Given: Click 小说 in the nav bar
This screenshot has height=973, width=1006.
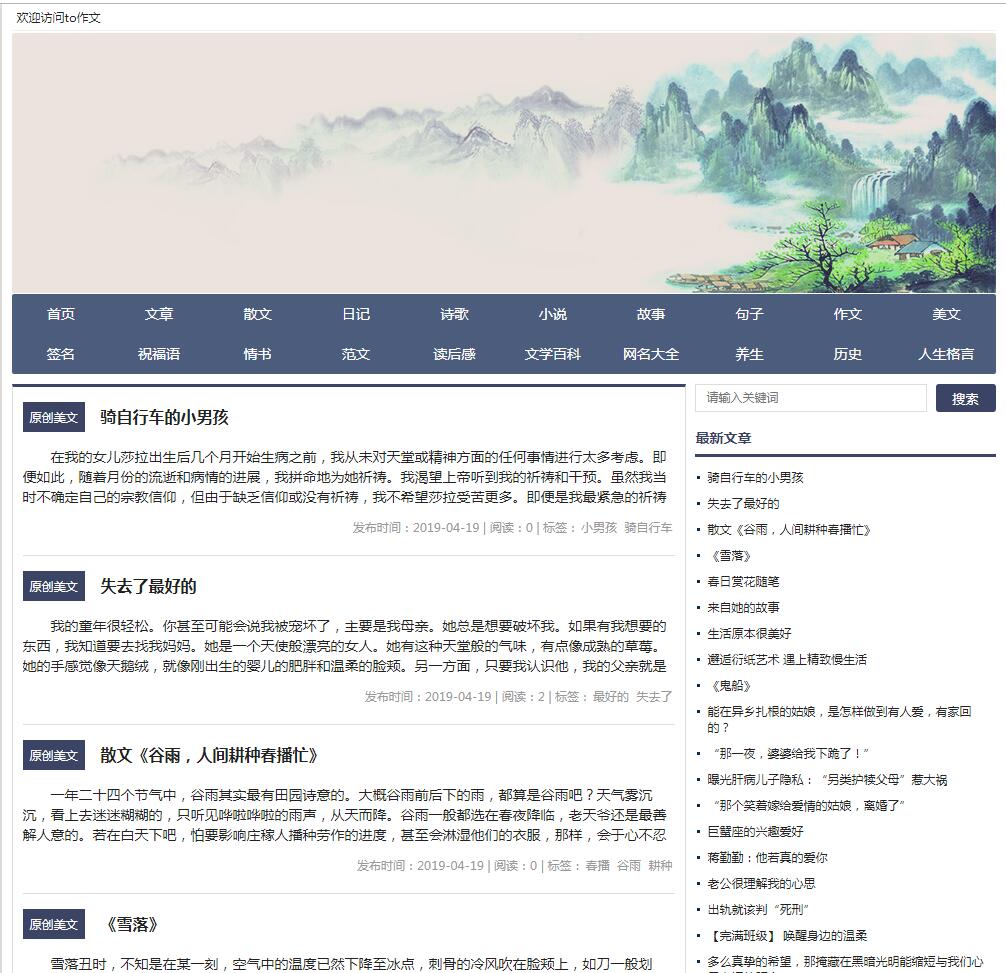Looking at the screenshot, I should coord(552,314).
